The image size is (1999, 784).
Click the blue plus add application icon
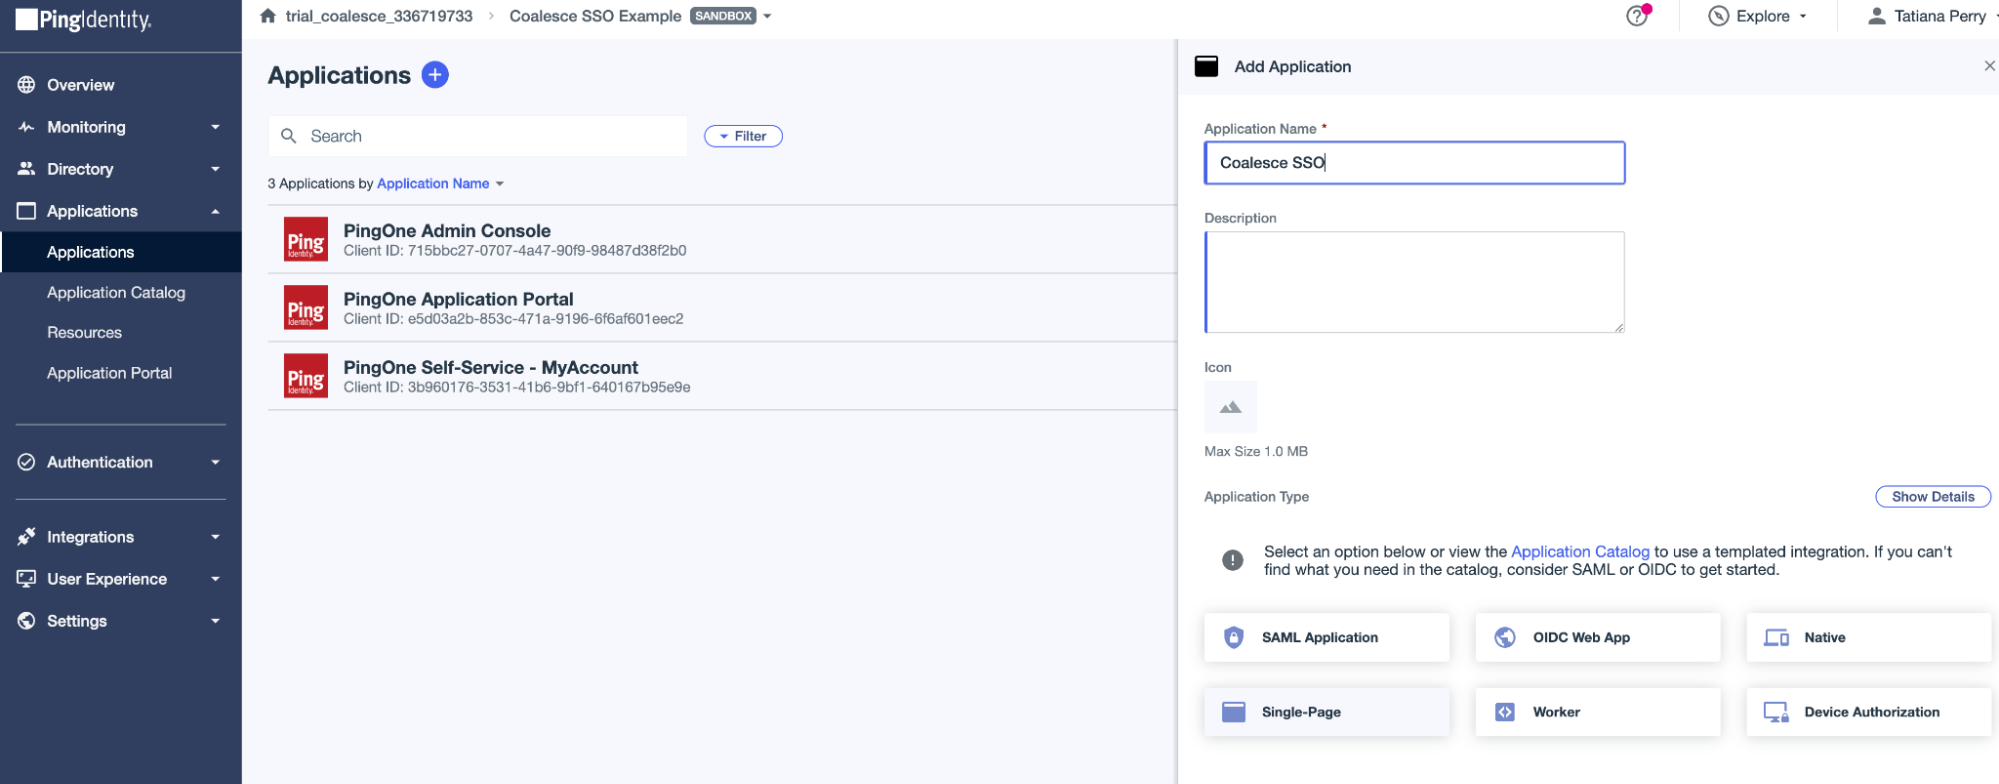[x=435, y=75]
